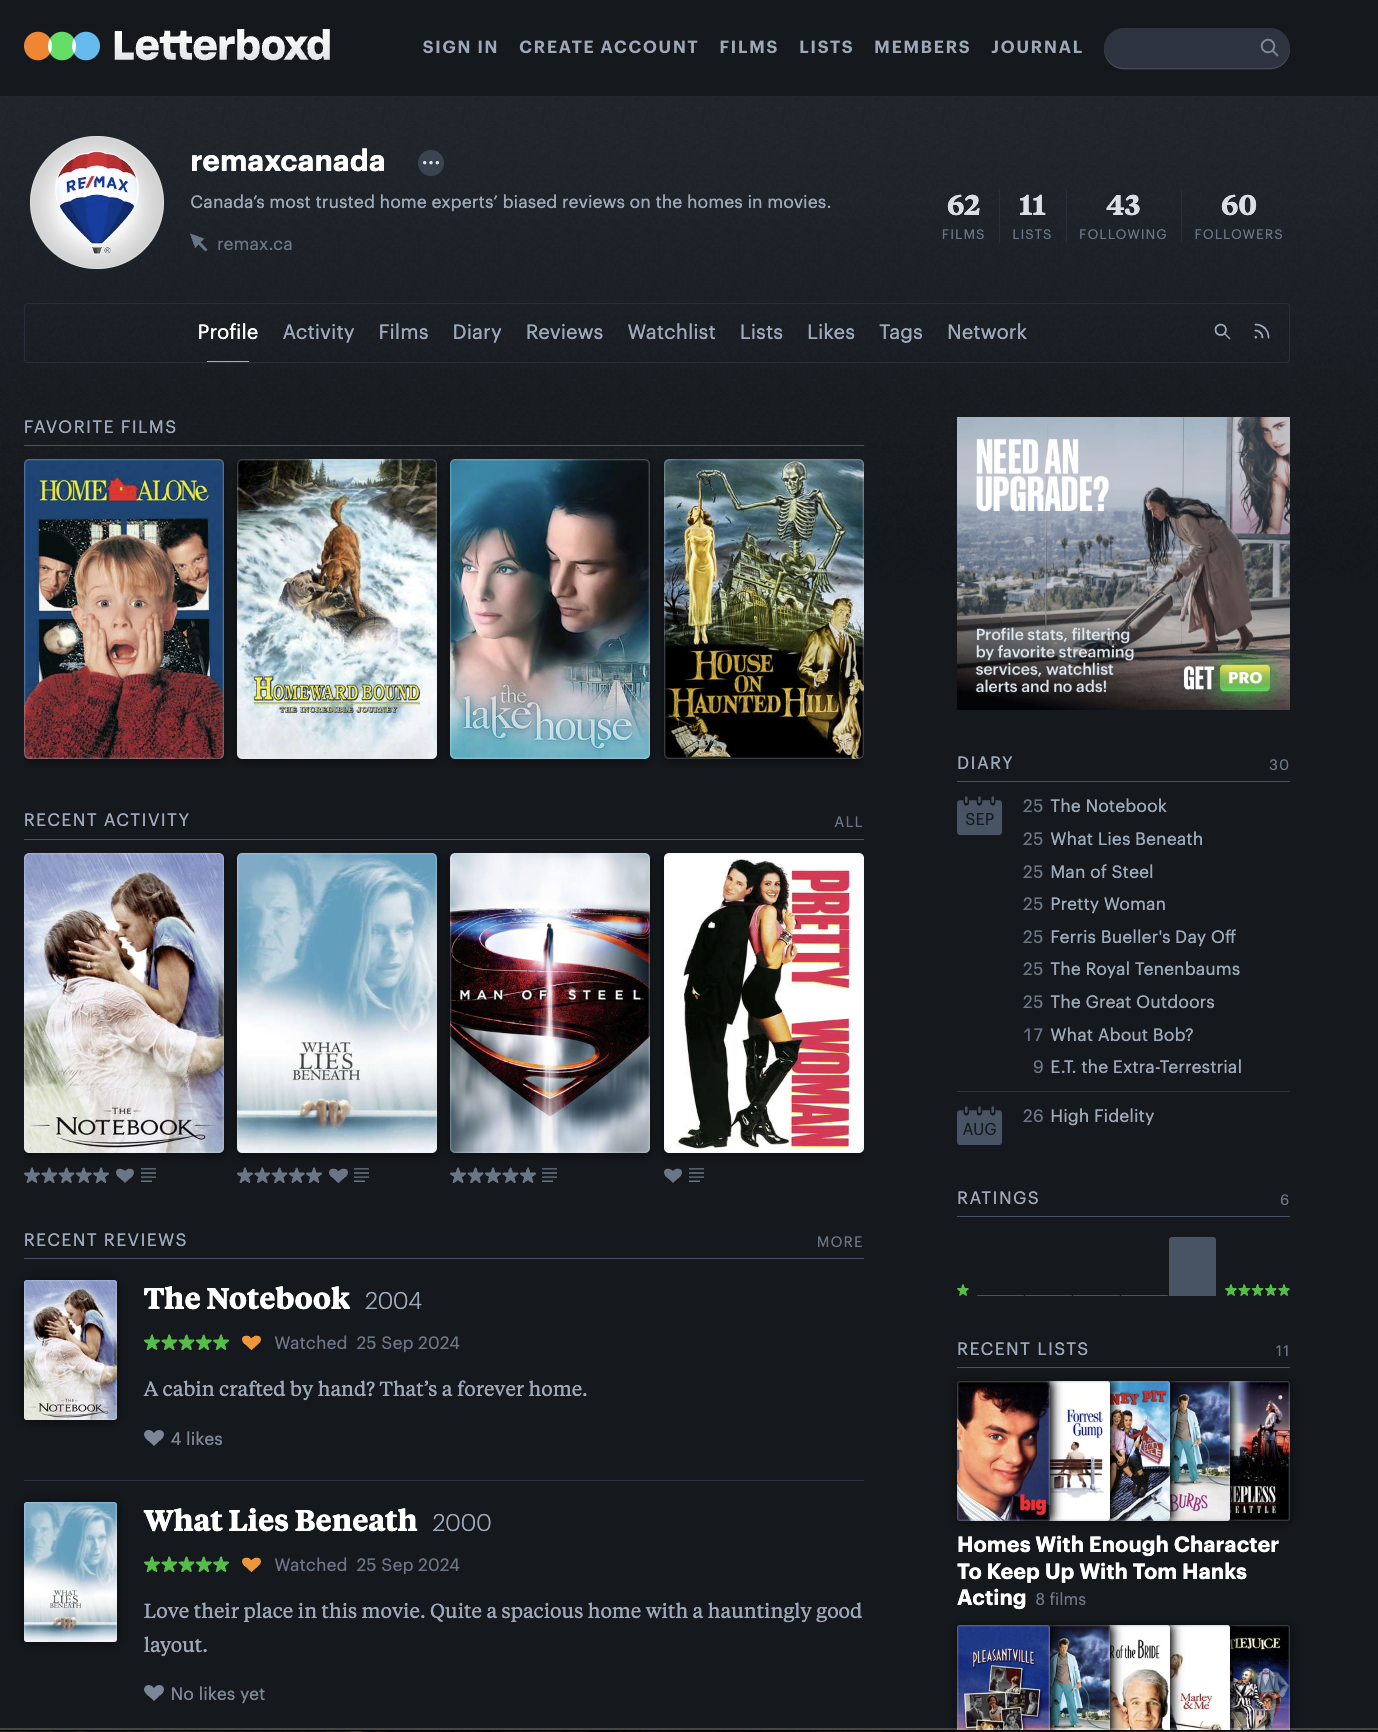Open the Activity tab
Image resolution: width=1378 pixels, height=1732 pixels.
coord(318,332)
